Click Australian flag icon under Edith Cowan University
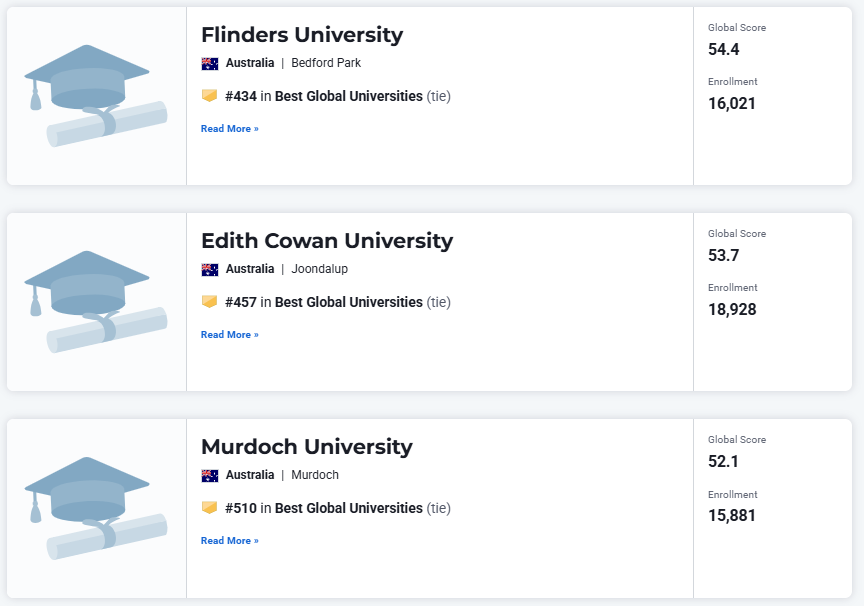The image size is (864, 606). tap(210, 269)
